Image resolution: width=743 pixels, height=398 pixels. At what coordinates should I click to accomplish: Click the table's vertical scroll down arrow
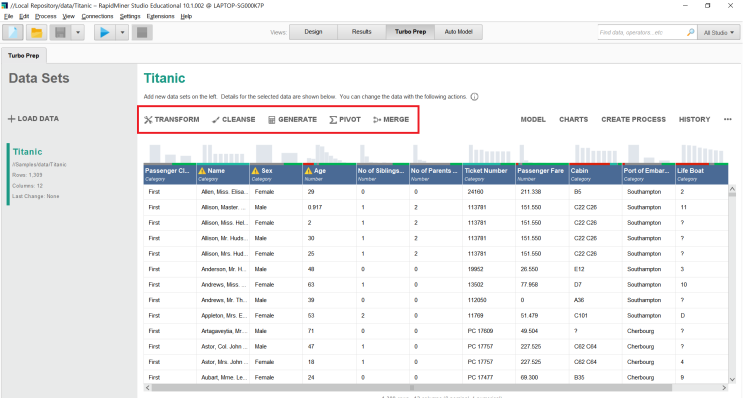click(732, 380)
